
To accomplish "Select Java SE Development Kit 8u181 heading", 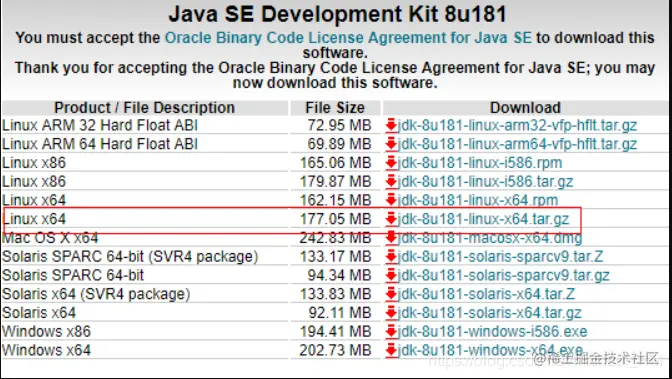I will tap(337, 15).
